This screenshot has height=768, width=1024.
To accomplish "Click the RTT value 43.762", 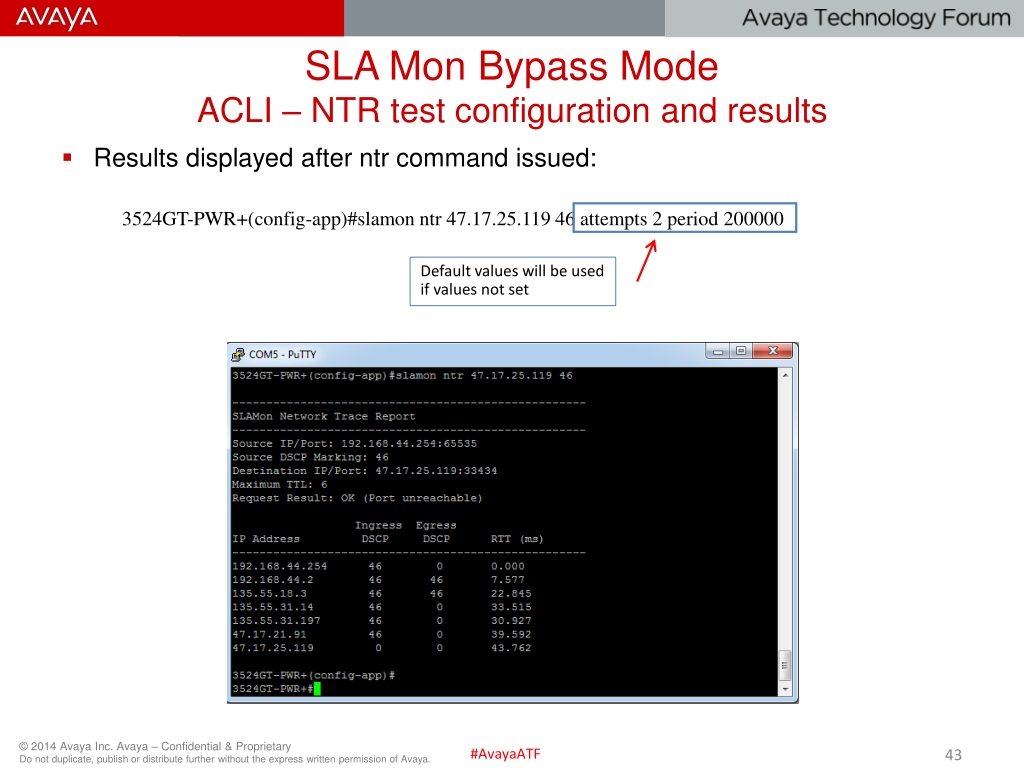I will coord(511,648).
